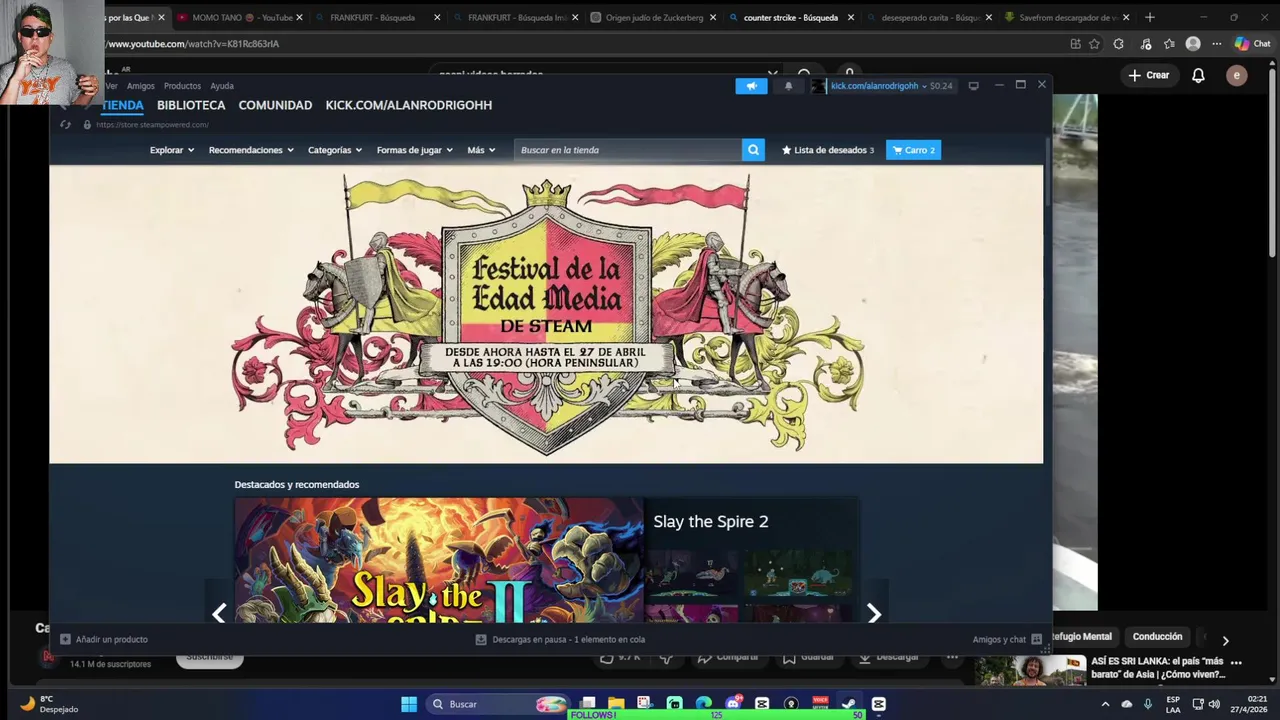The width and height of the screenshot is (1280, 720).
Task: Open a new Edge tab
Action: [1150, 17]
